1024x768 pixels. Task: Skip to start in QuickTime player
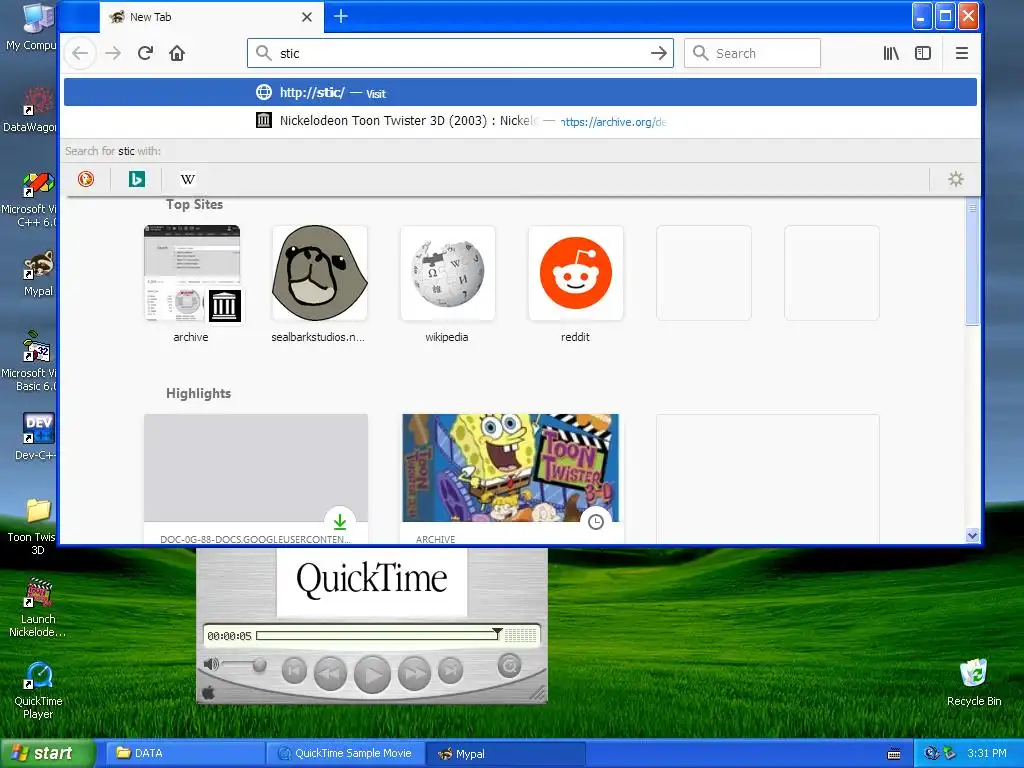click(x=294, y=671)
